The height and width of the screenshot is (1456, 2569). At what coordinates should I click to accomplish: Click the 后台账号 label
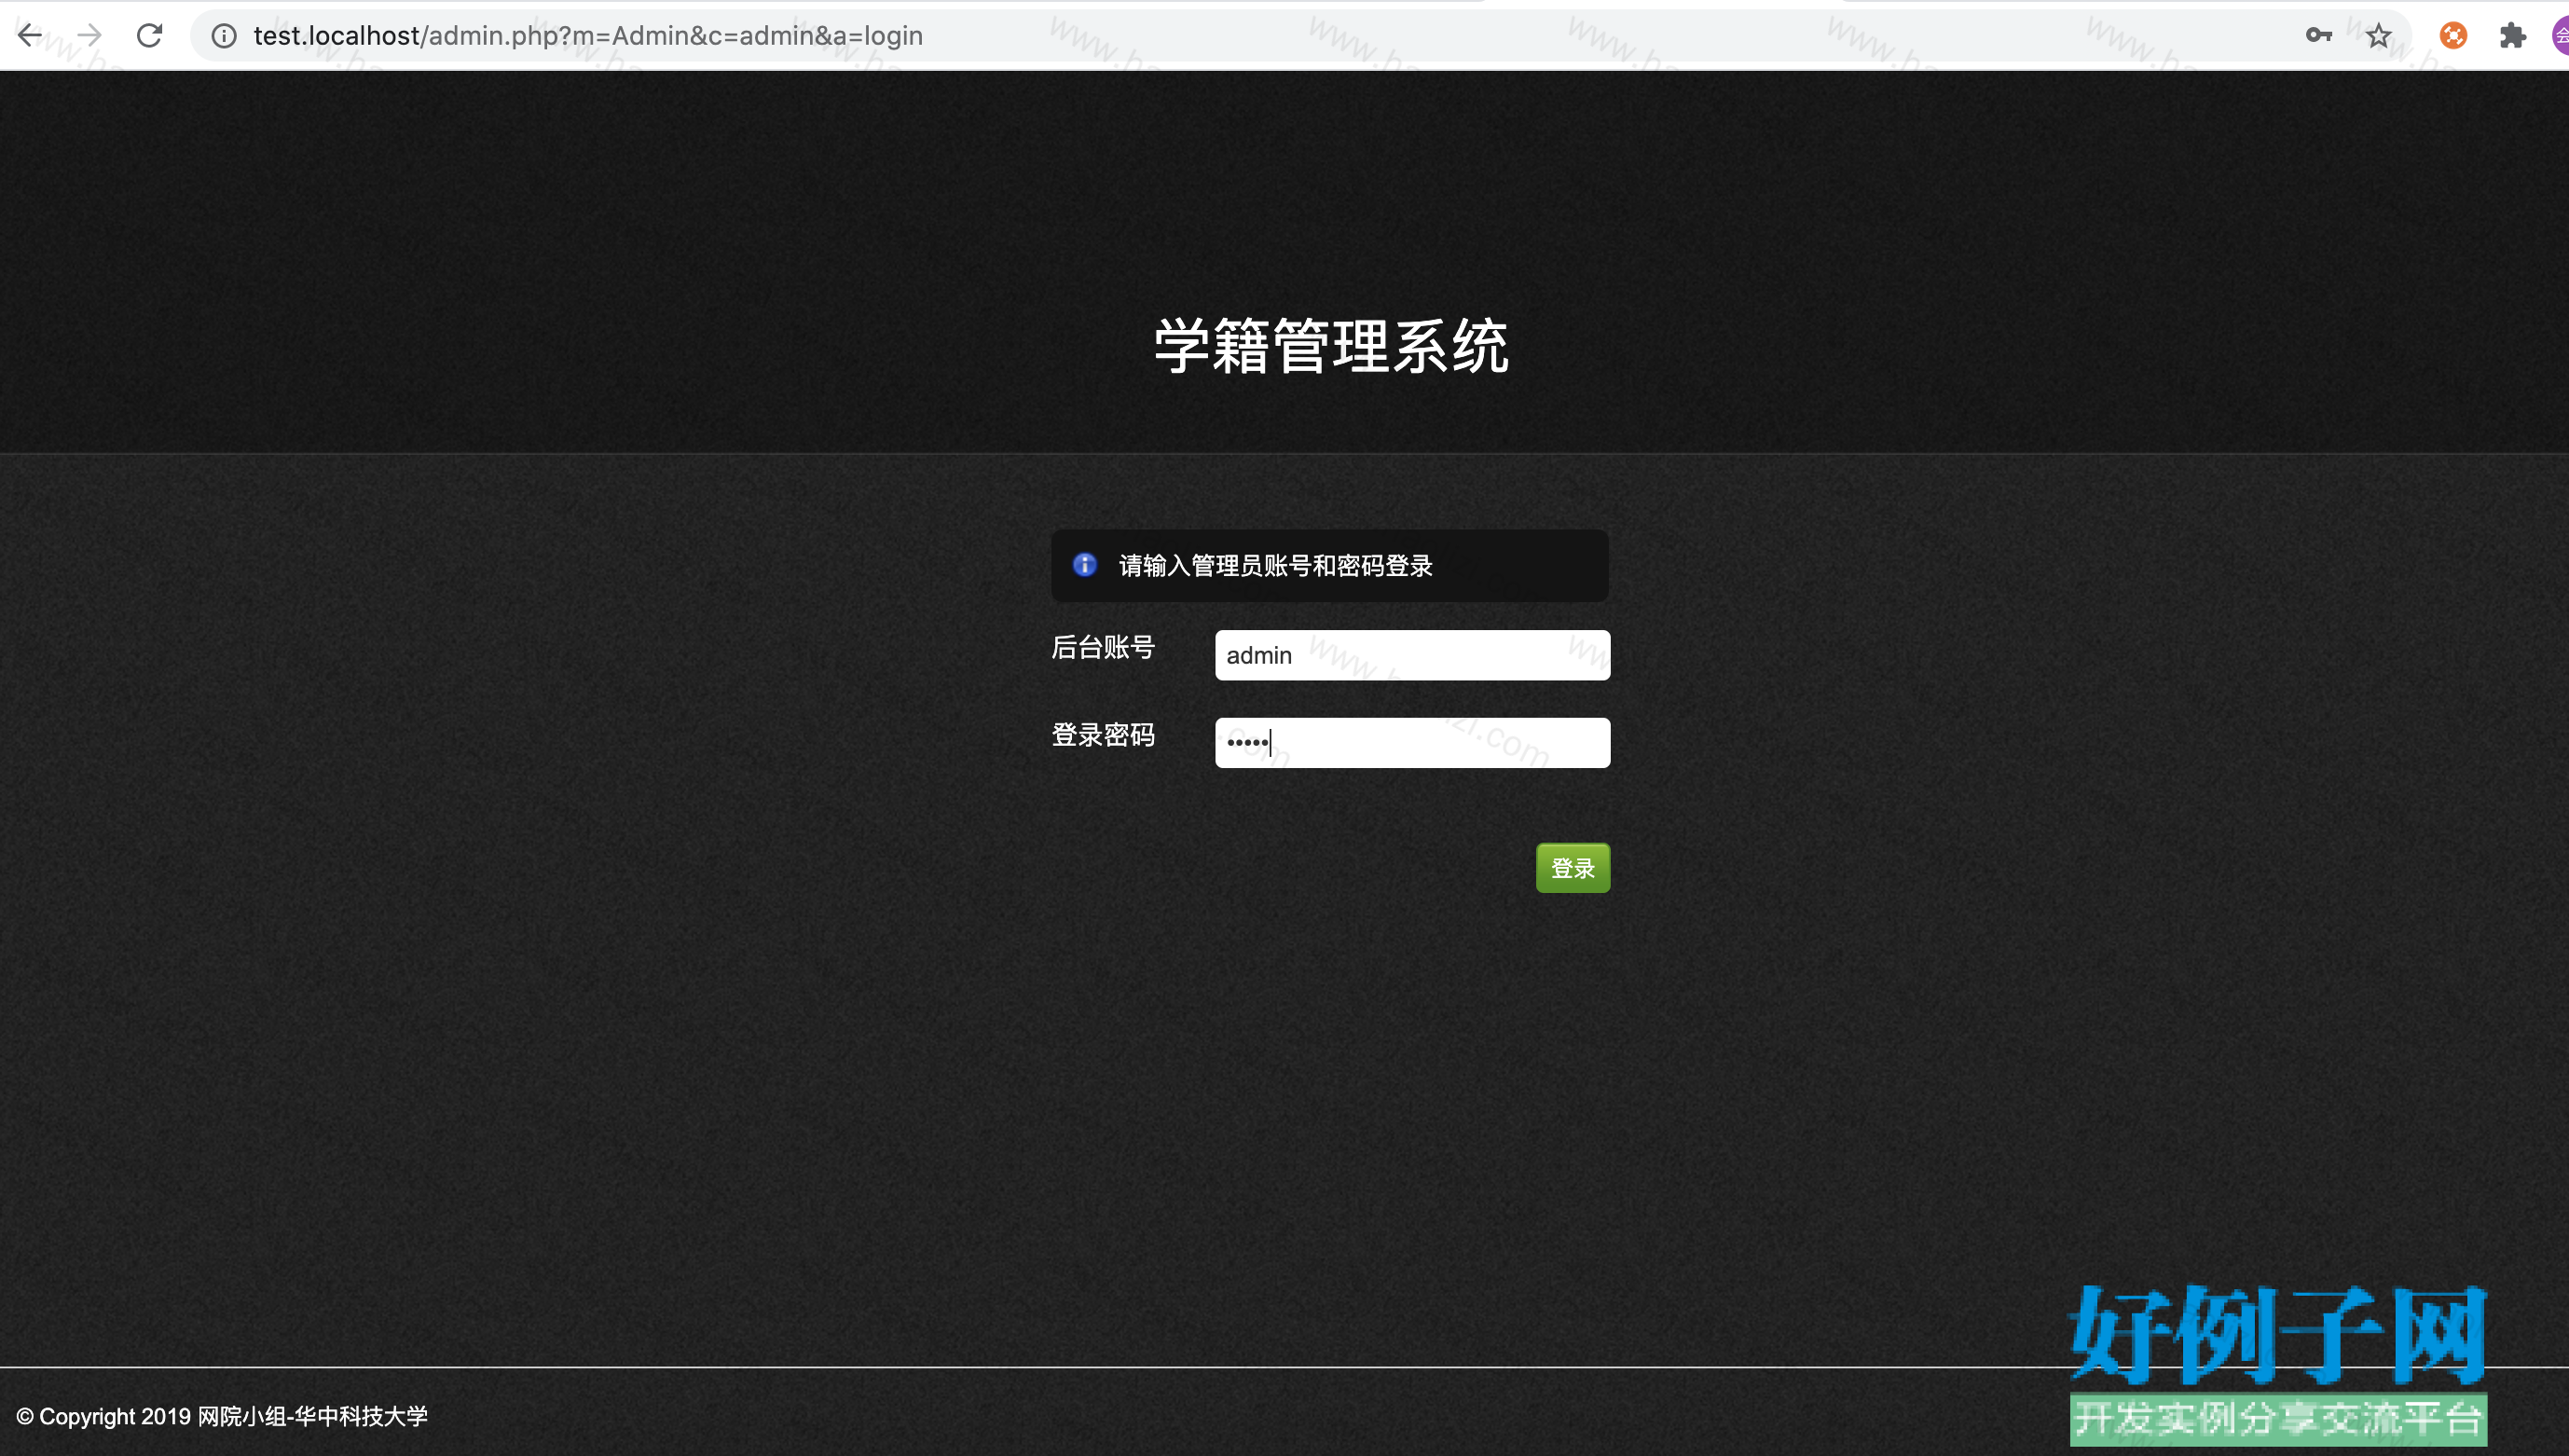click(x=1103, y=647)
